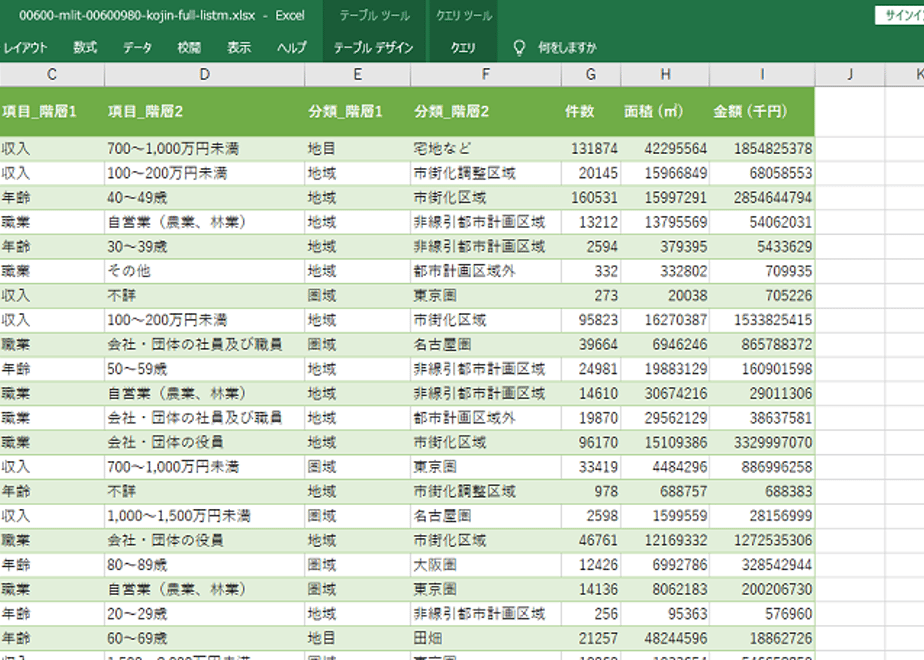924x660 pixels.
Task: Select the cell with value 1854825378
Action: tap(763, 148)
